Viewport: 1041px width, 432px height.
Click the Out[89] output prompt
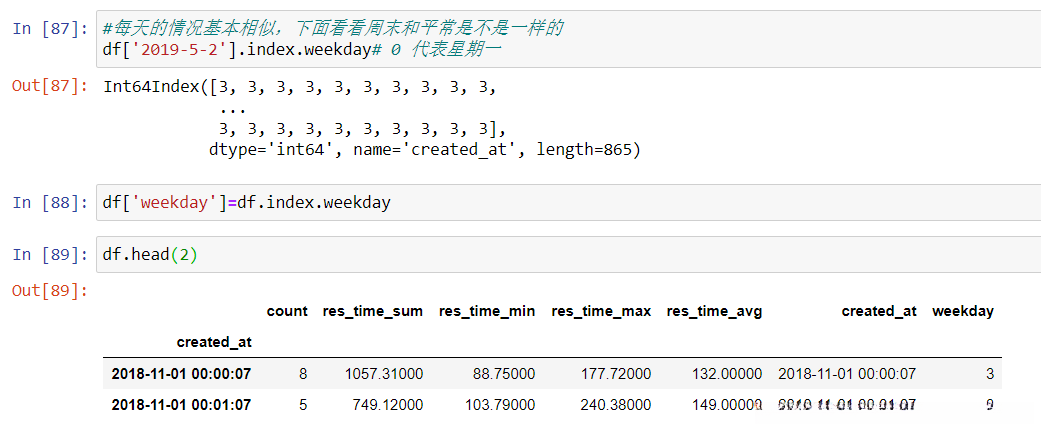pos(43,290)
